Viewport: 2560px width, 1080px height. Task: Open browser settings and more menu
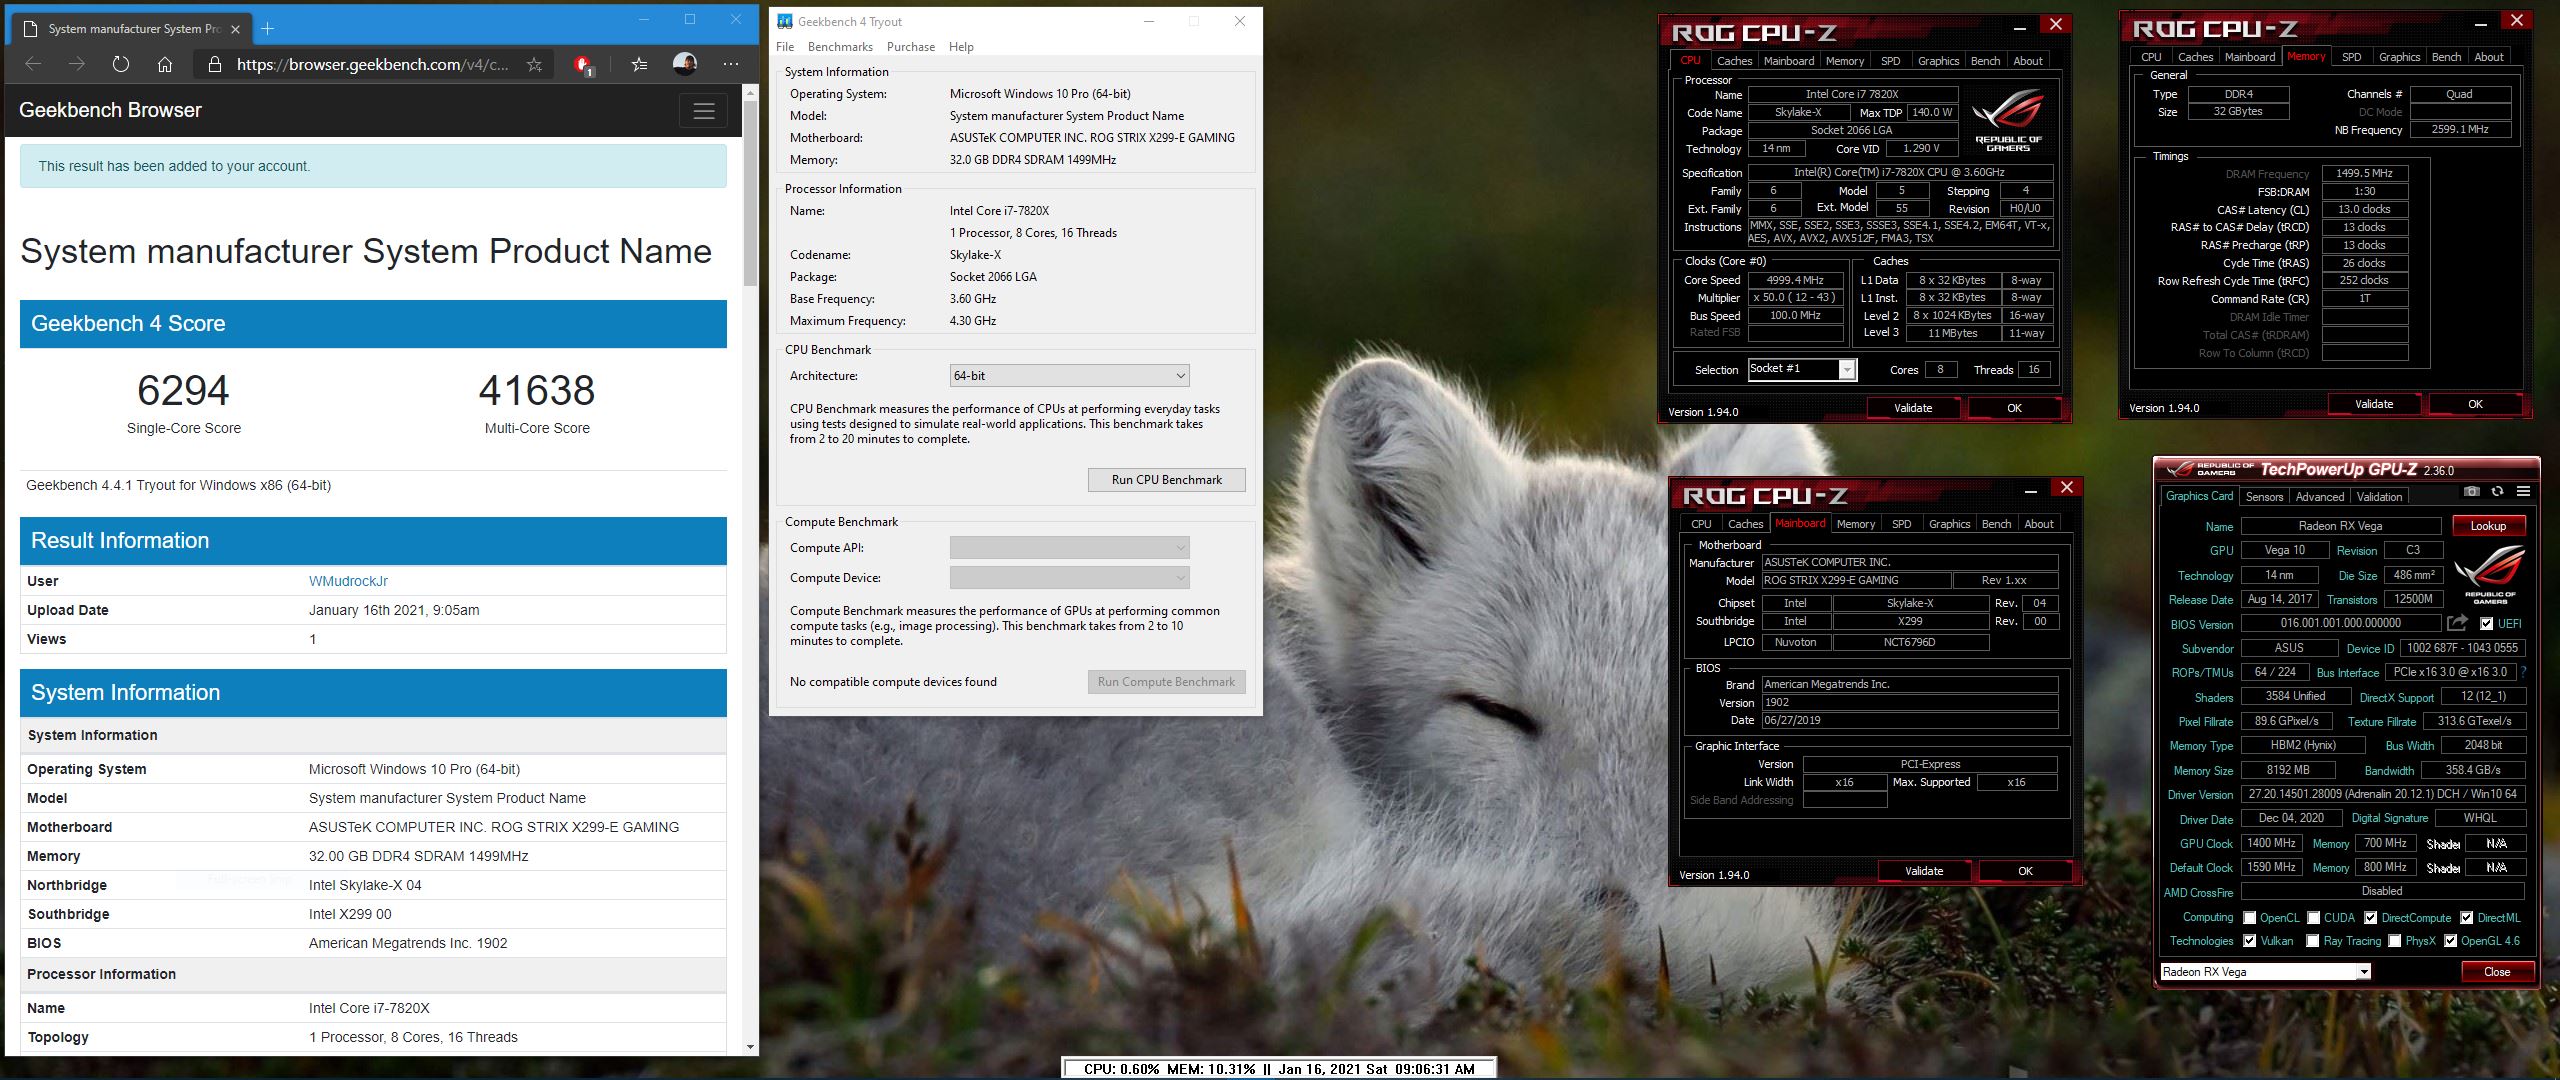point(731,64)
